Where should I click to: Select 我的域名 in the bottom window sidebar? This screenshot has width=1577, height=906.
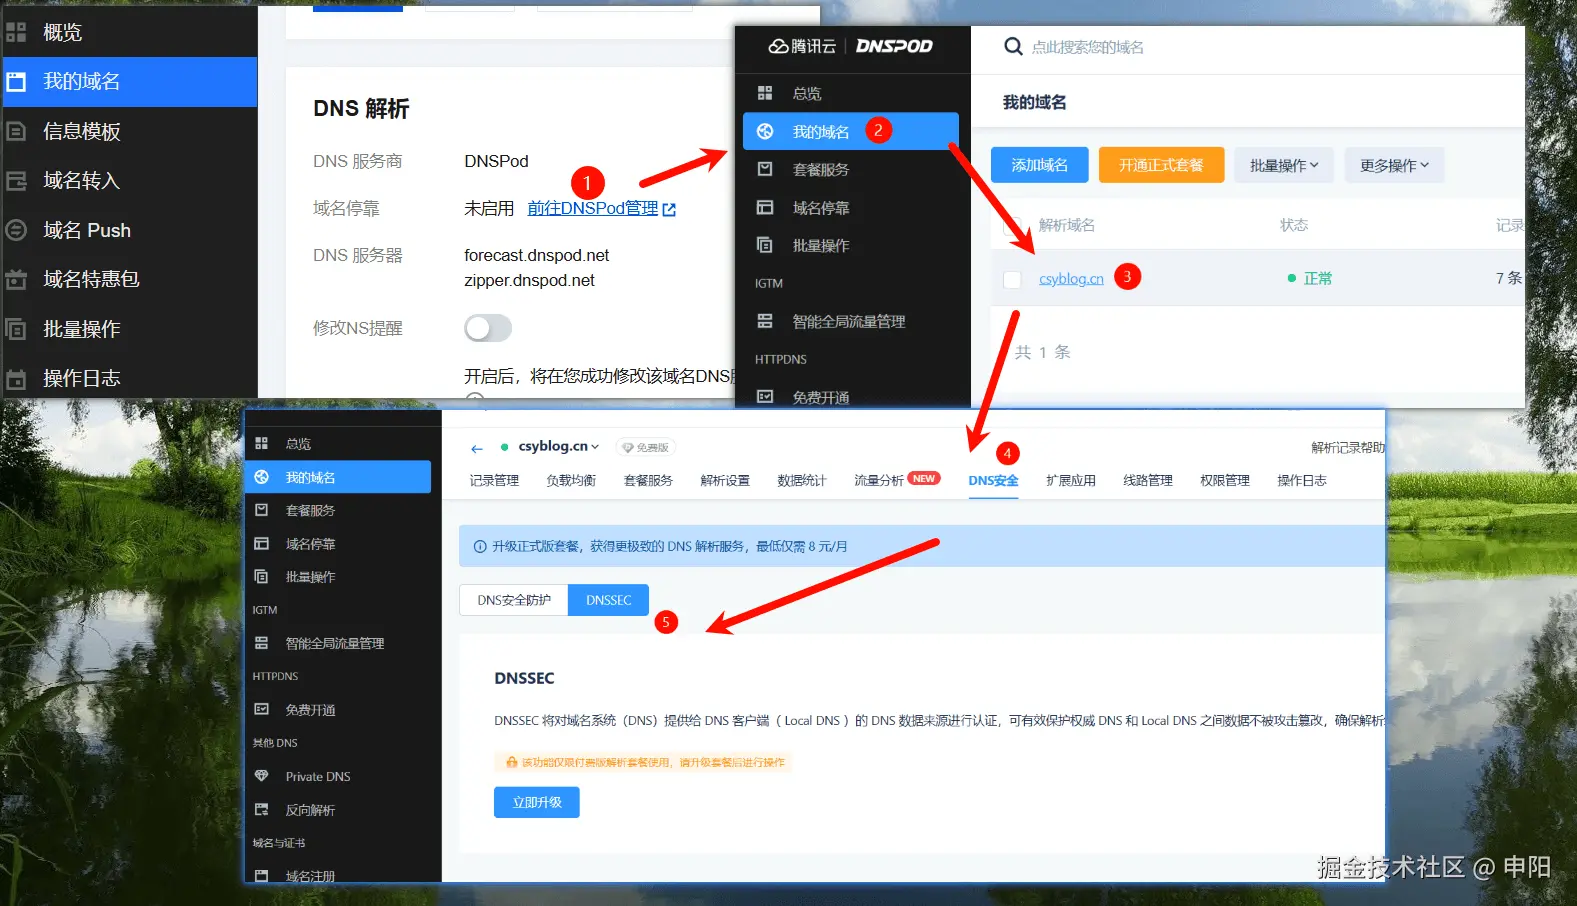click(338, 477)
